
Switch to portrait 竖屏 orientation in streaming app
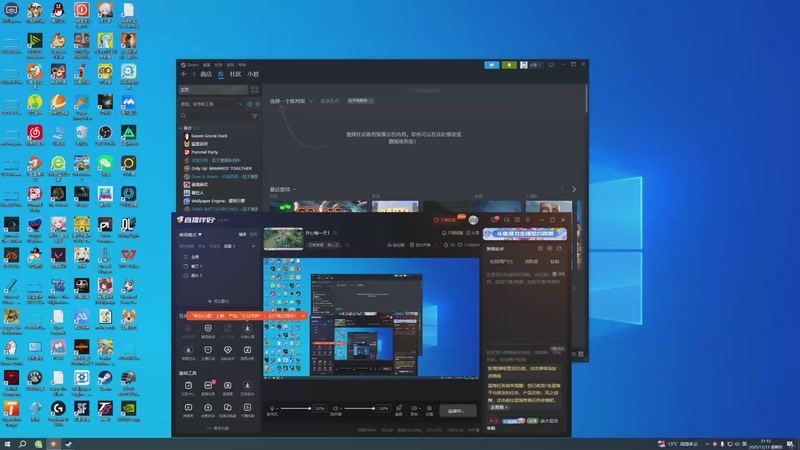pyautogui.click(x=254, y=235)
